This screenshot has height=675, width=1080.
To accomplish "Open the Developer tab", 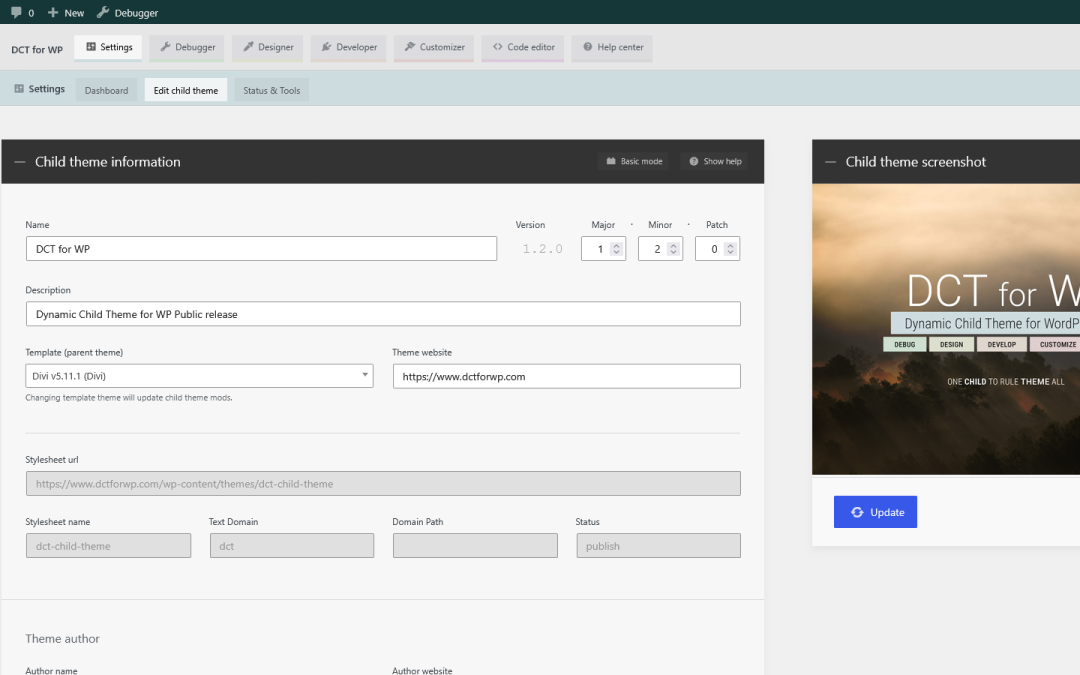I will coord(349,48).
